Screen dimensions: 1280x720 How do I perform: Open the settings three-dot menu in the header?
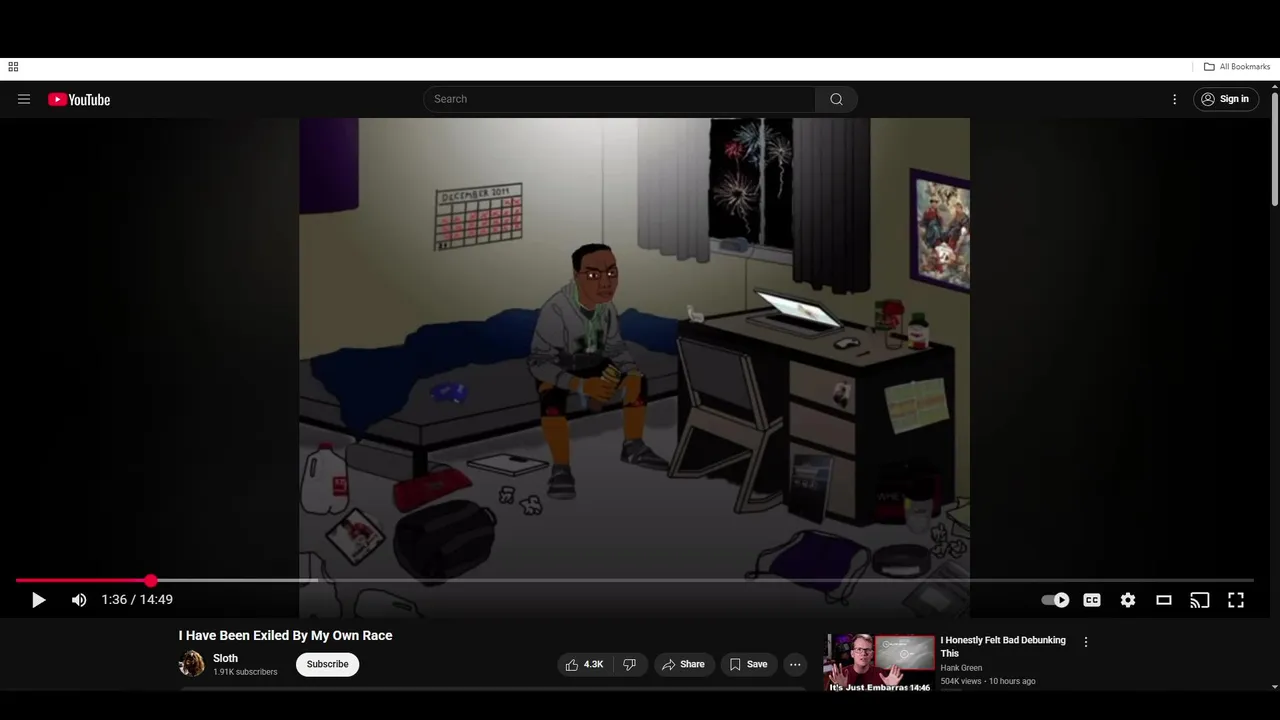click(x=1175, y=99)
